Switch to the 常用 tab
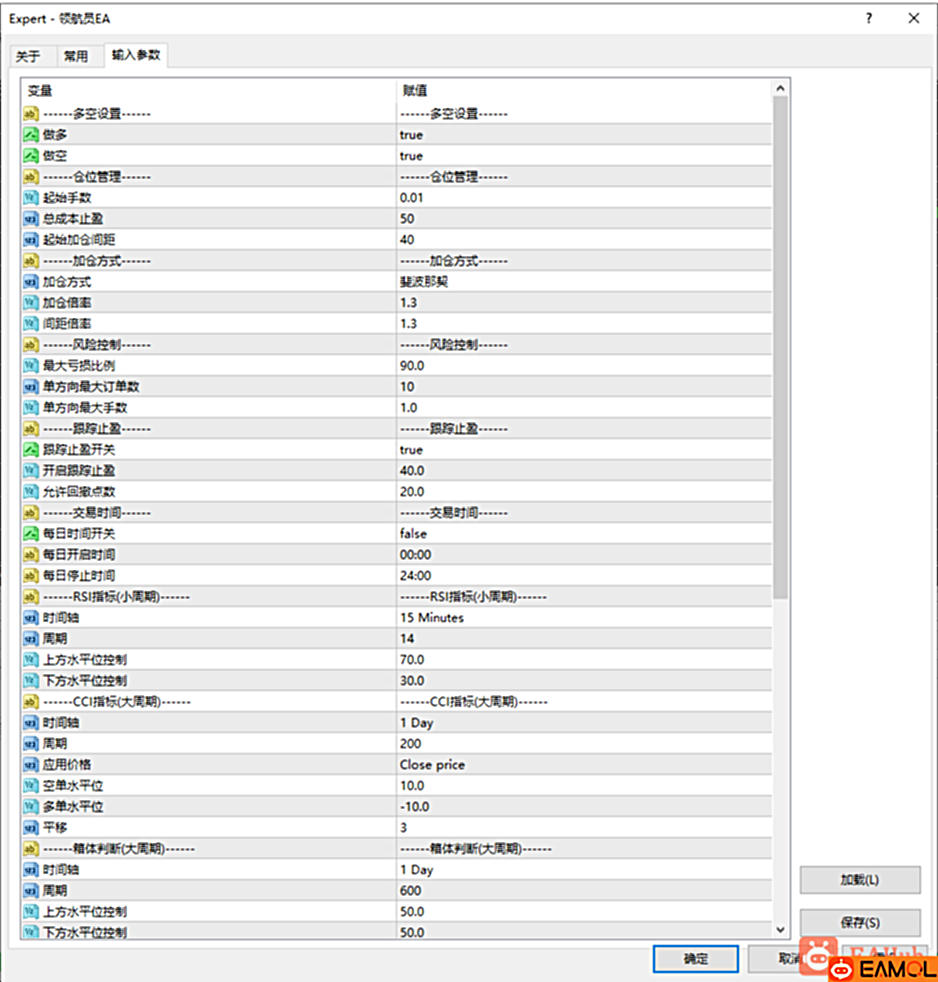Viewport: 938px width, 982px height. click(x=76, y=57)
